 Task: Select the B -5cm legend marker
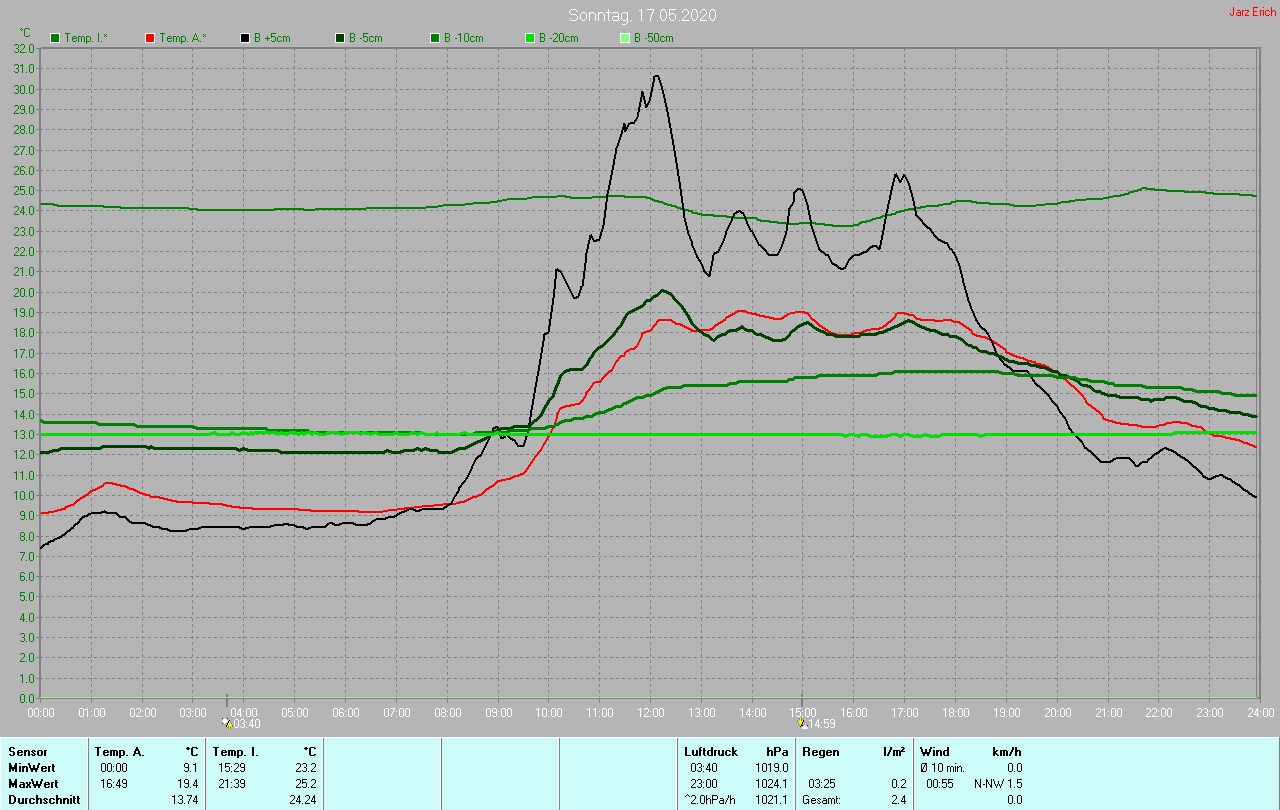pos(340,38)
